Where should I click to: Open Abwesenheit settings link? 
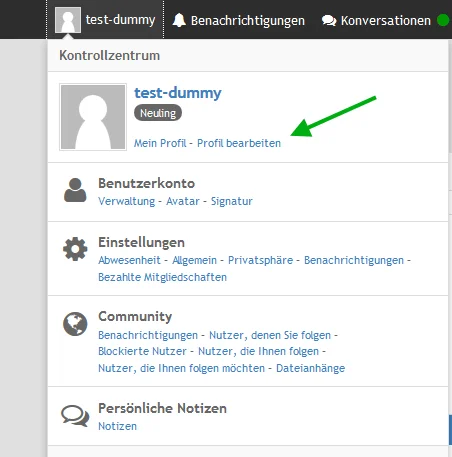129,260
